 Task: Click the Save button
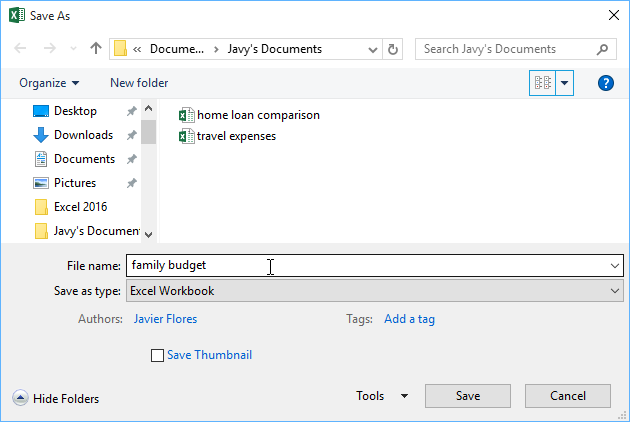click(x=468, y=396)
